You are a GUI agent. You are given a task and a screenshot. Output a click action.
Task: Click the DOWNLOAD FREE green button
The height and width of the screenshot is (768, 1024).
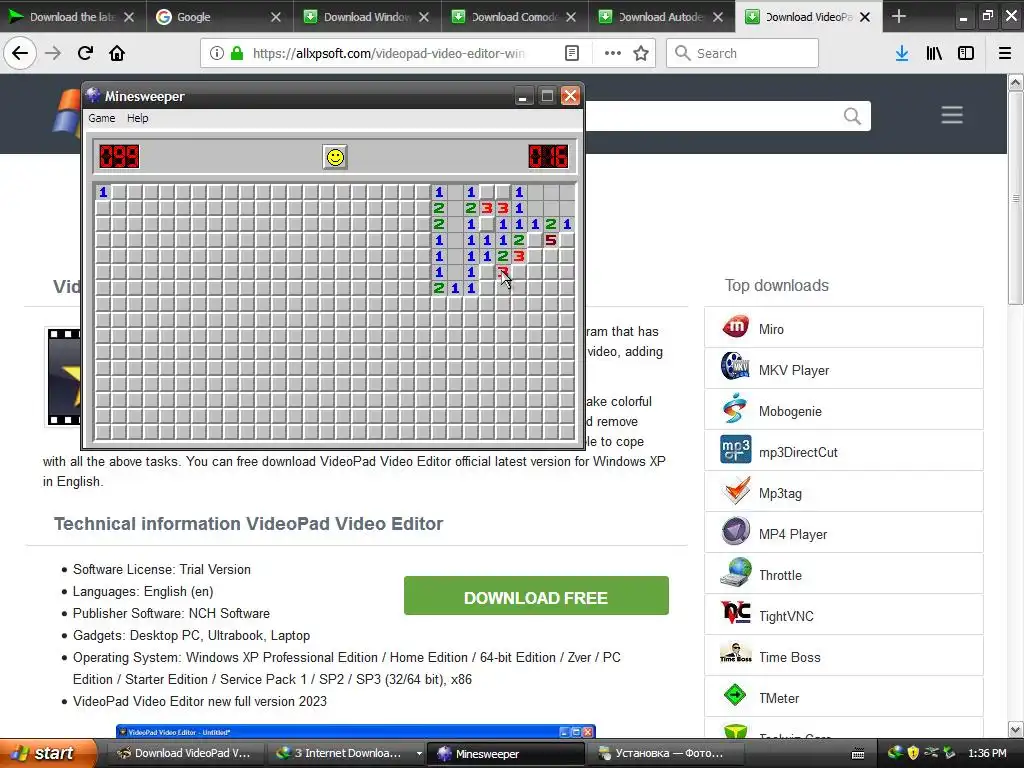536,596
